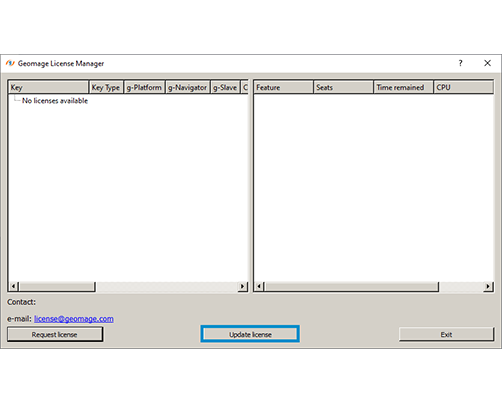Click the Geomage logo icon in title bar
Viewport: 502px width, 403px height.
click(10, 63)
